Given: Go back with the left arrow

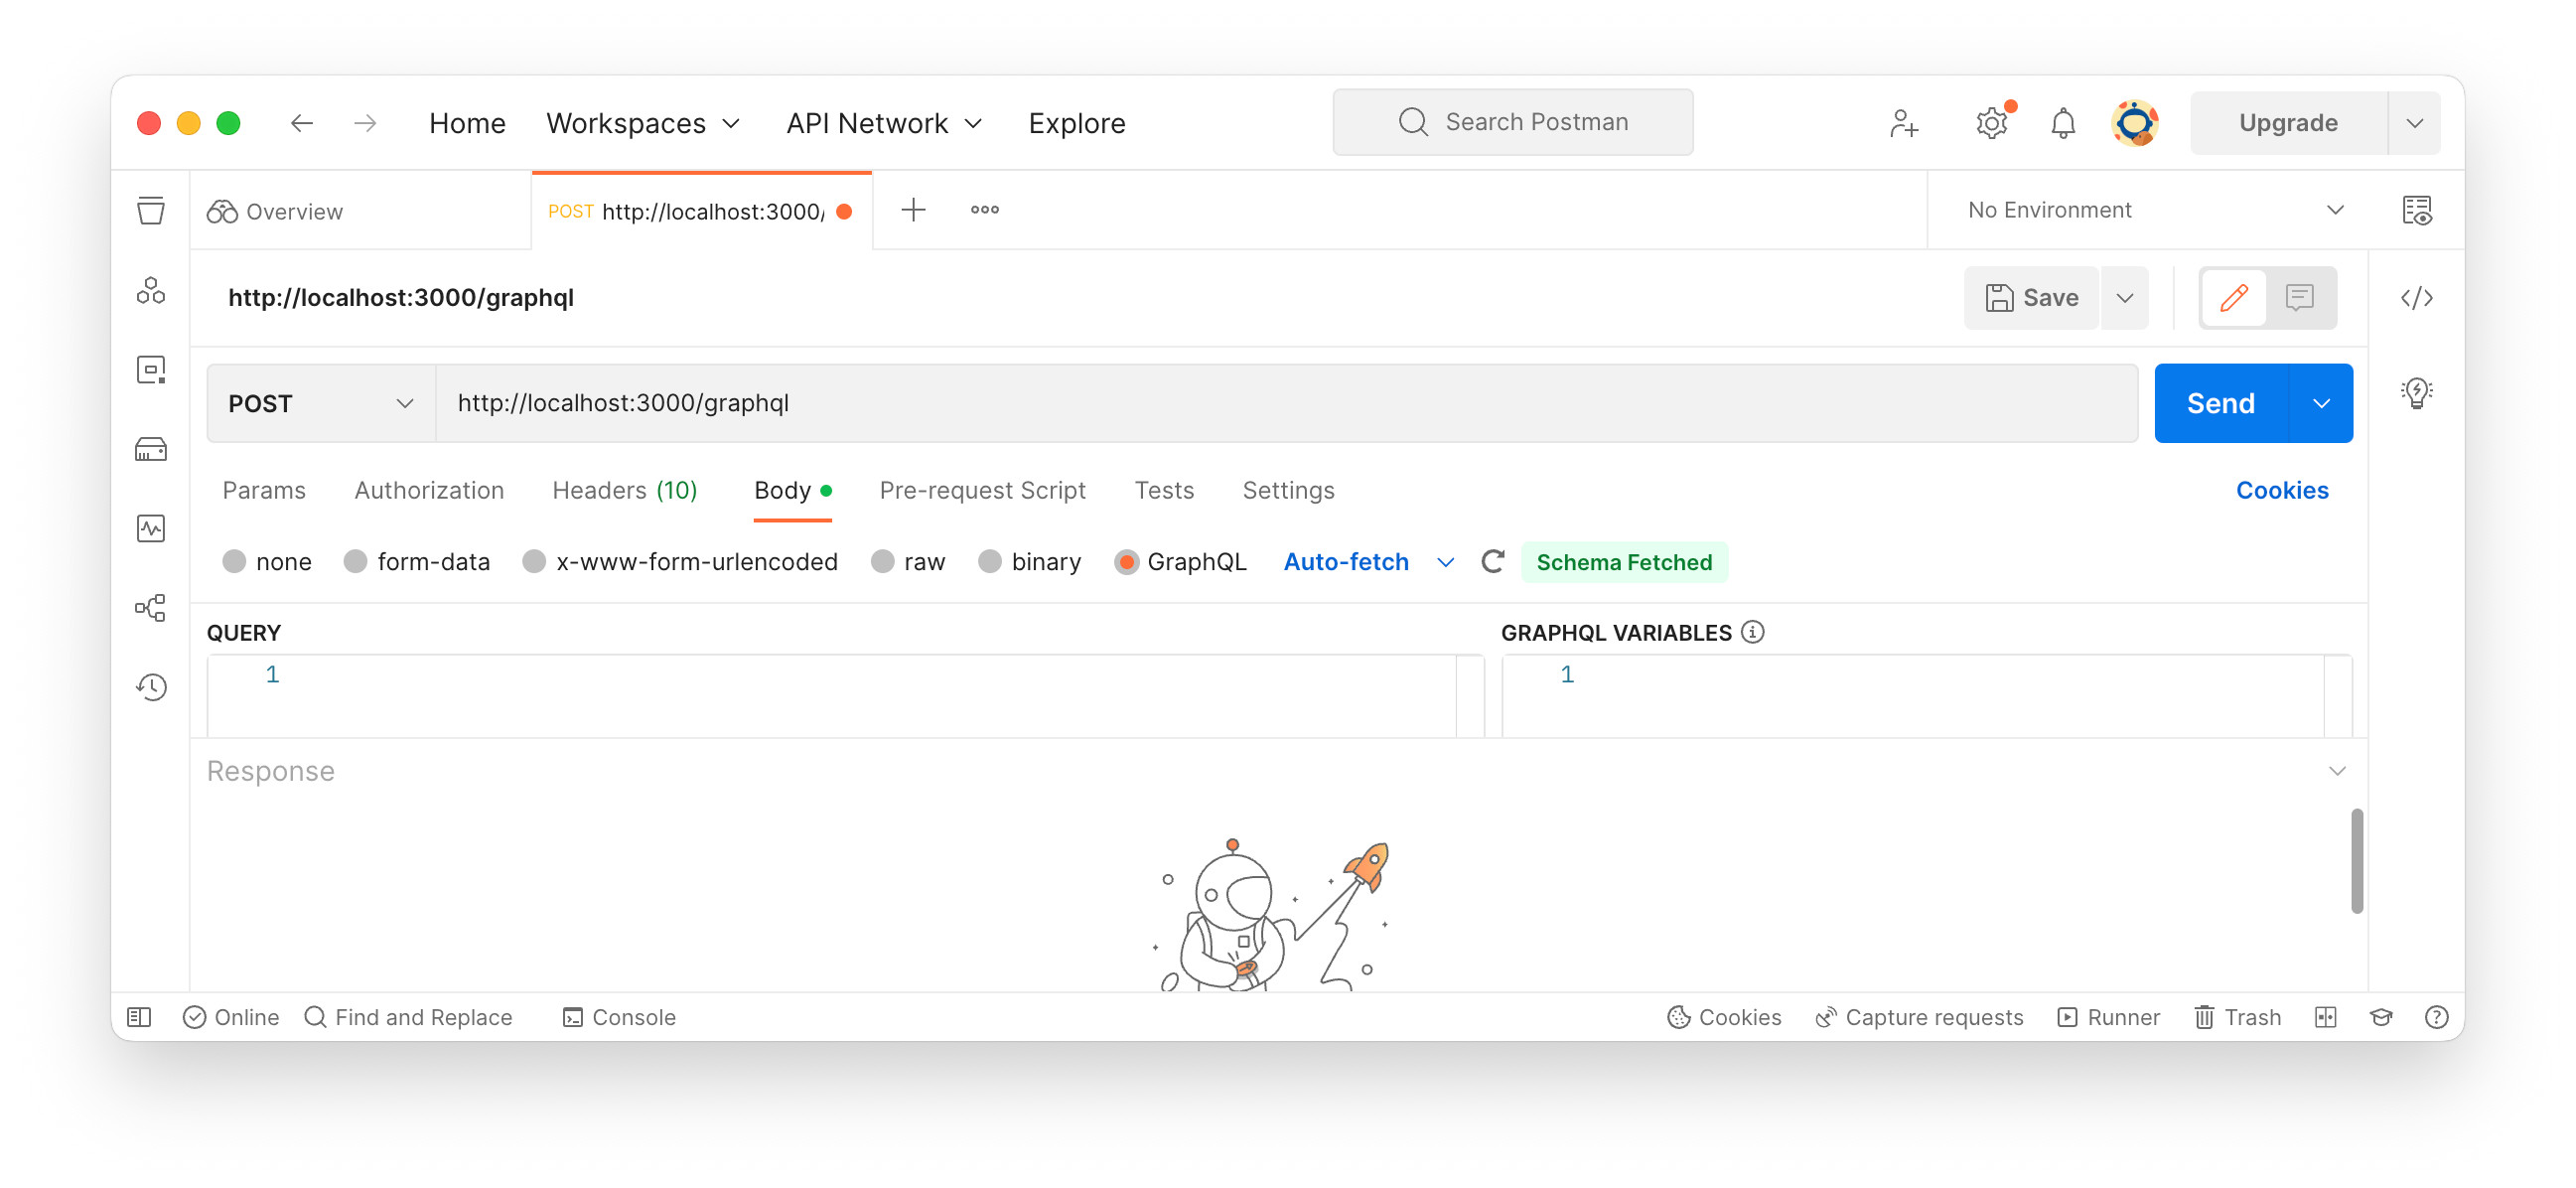Looking at the screenshot, I should [301, 123].
